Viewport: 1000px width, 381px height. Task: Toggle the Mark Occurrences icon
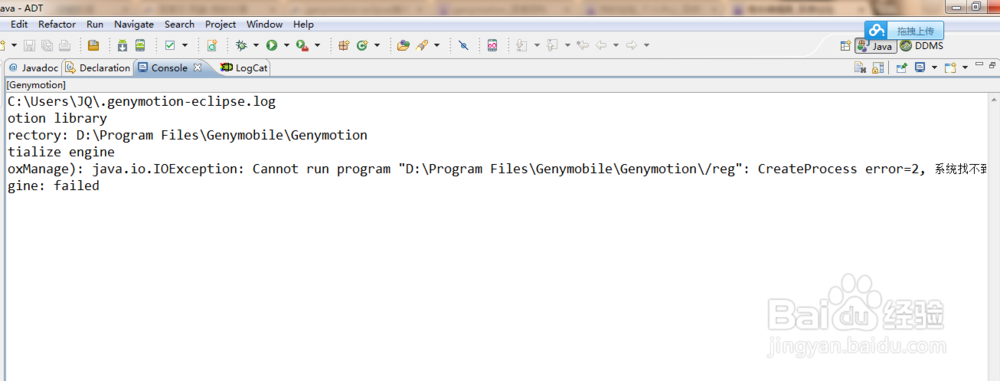coord(464,45)
